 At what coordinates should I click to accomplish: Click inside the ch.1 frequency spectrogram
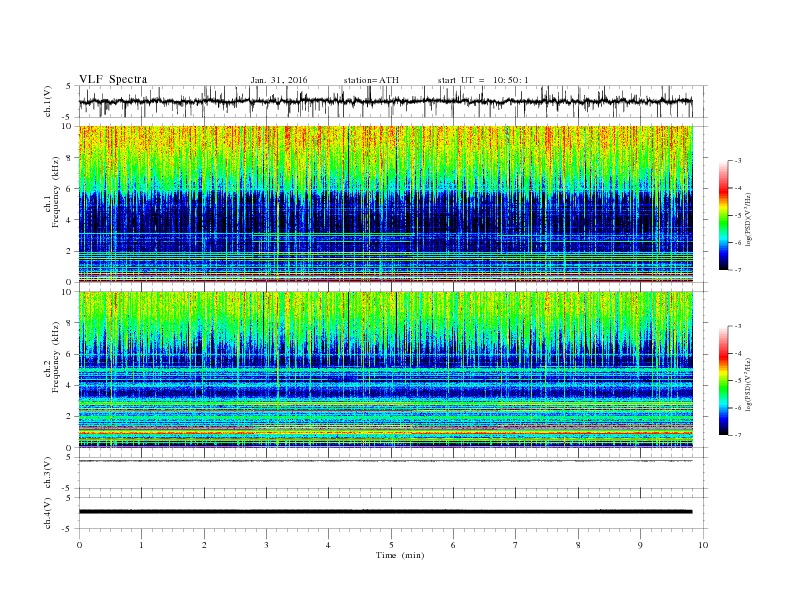coord(385,204)
